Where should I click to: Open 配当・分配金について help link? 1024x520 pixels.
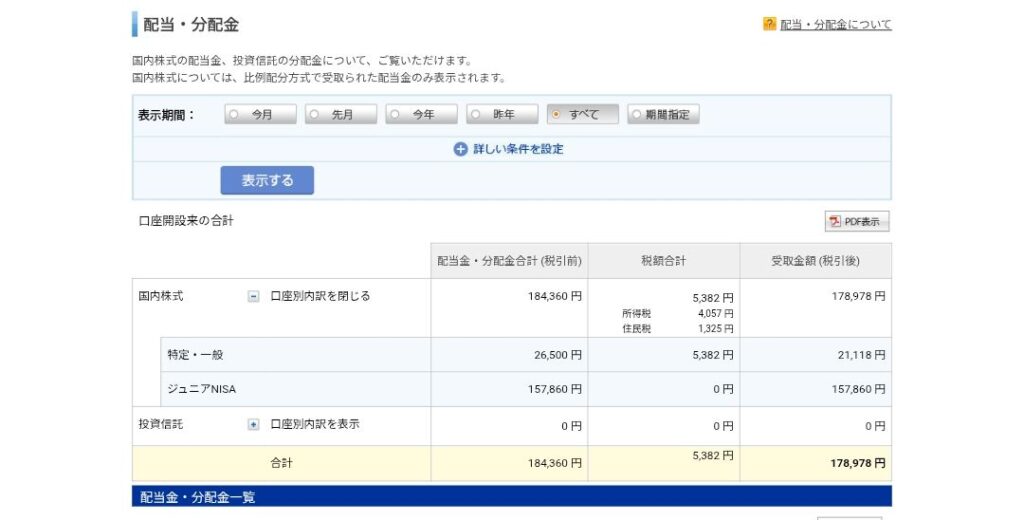835,25
